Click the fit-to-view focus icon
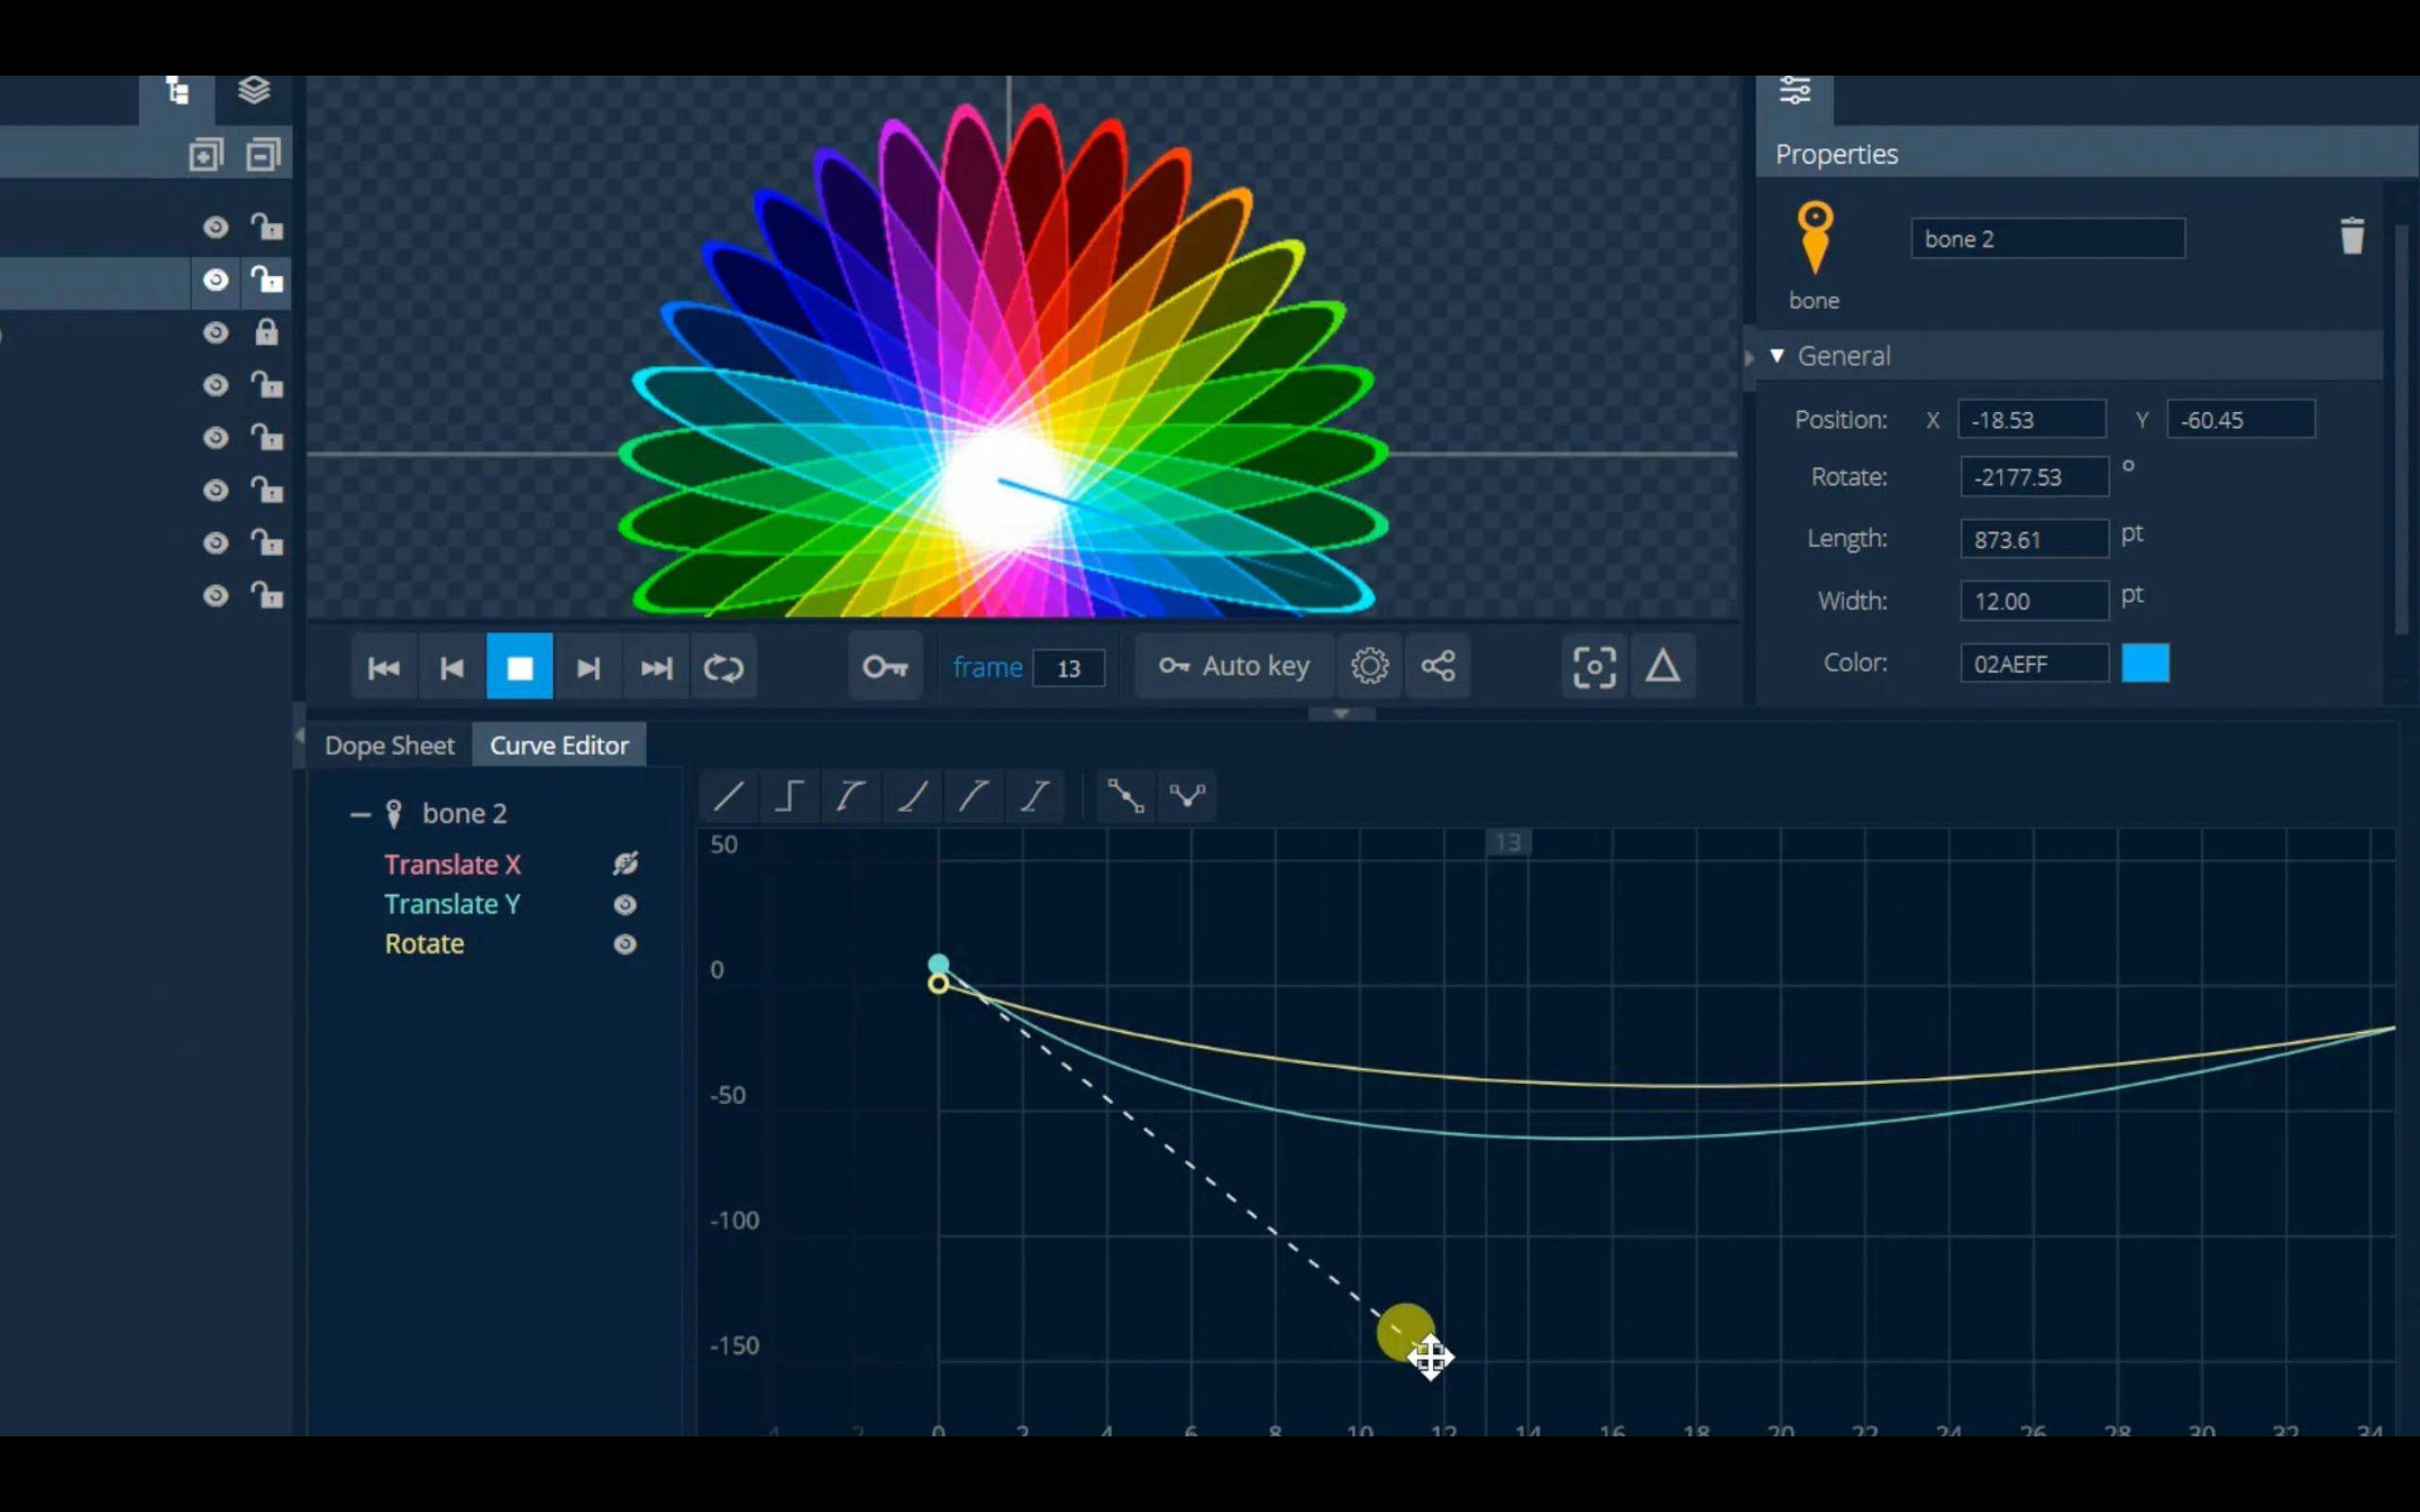This screenshot has height=1512, width=2420. [x=1593, y=666]
